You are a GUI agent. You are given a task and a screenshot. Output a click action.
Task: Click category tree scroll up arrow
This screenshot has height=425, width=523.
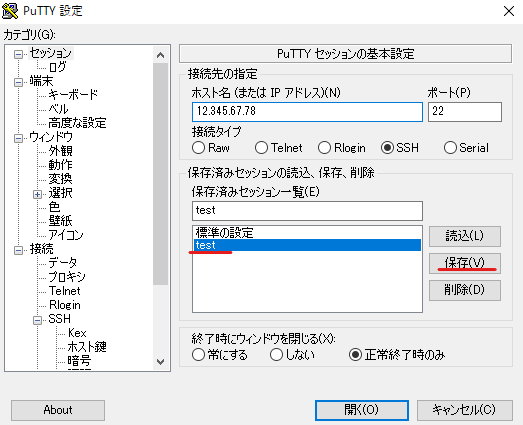pos(160,55)
